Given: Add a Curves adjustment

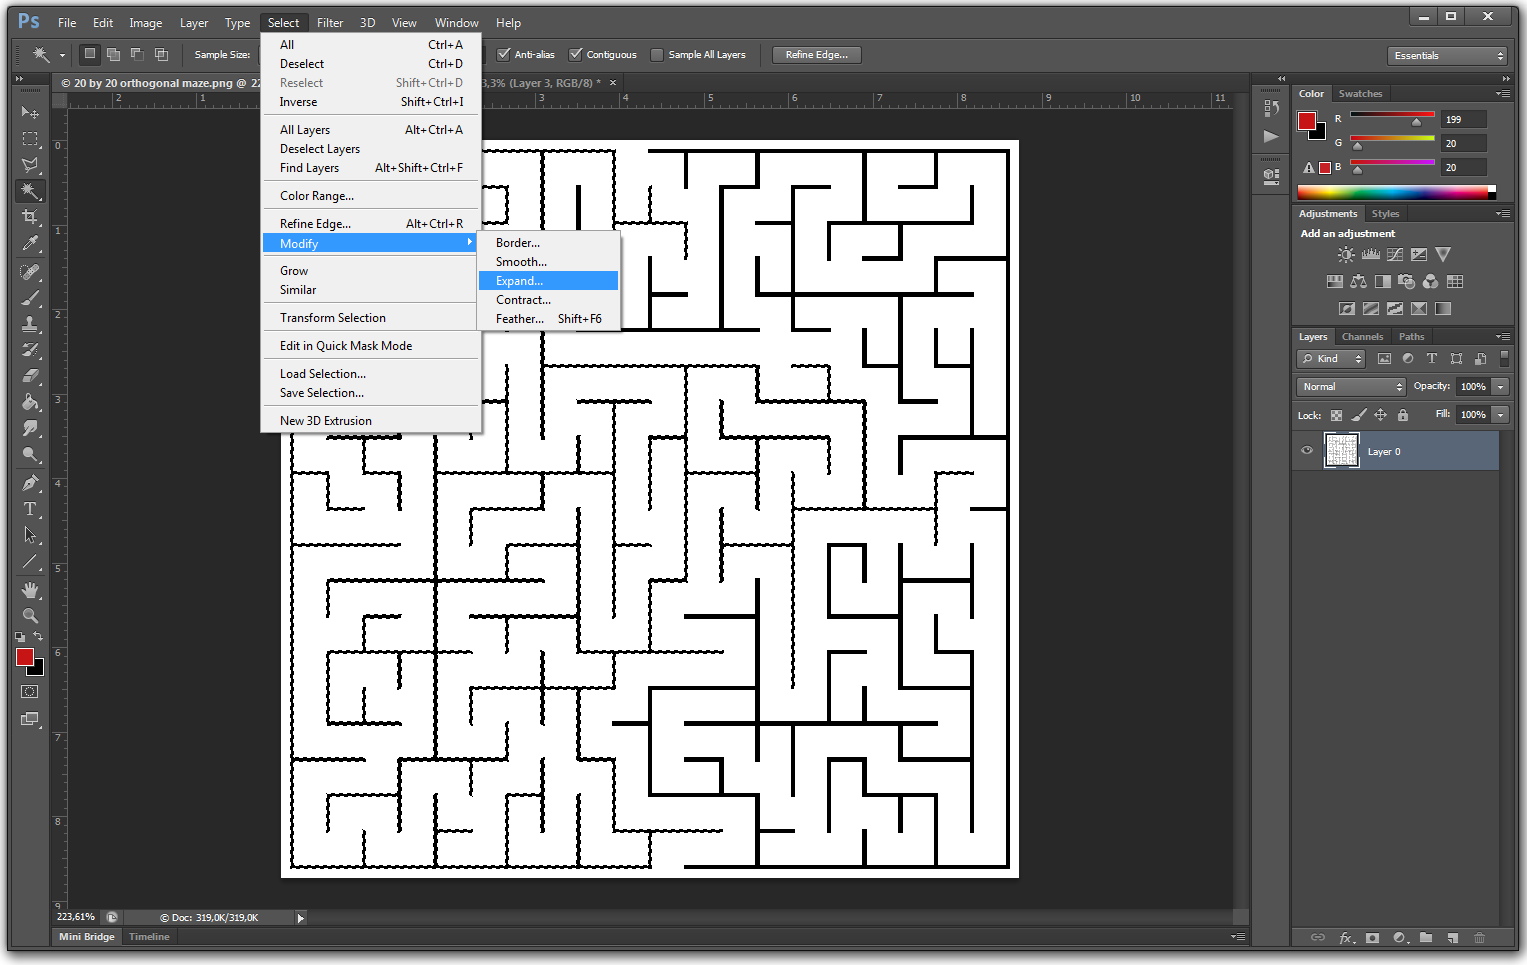Looking at the screenshot, I should [1394, 255].
